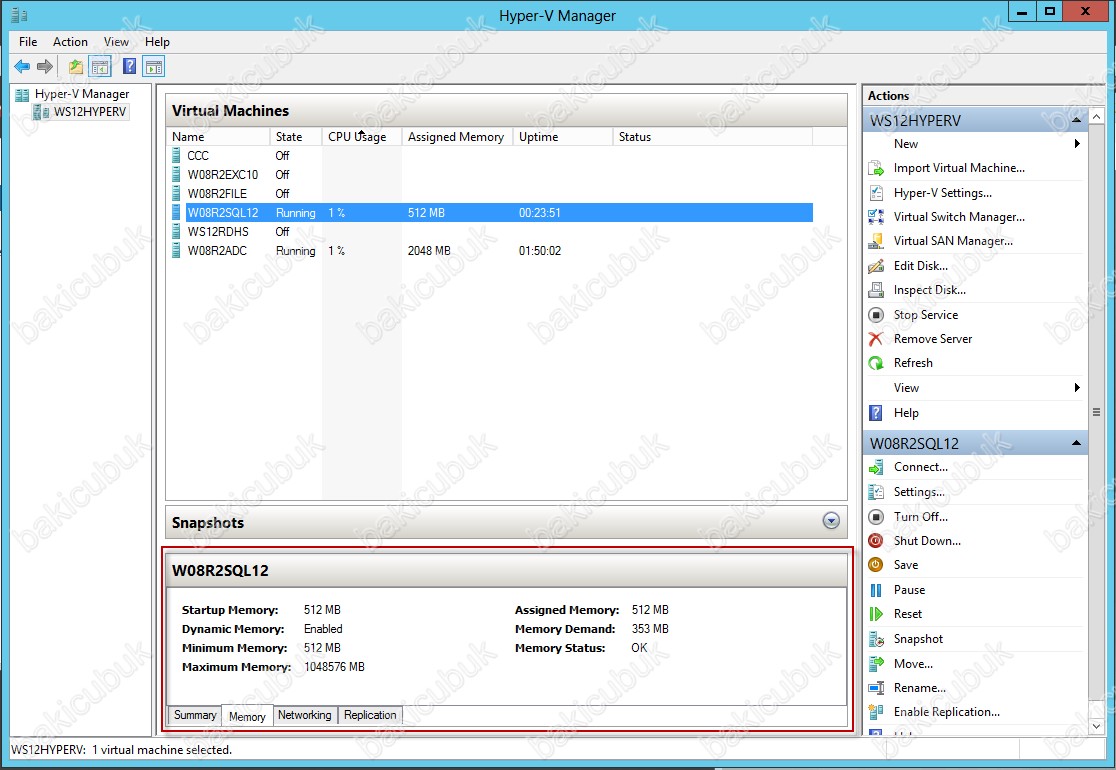Click the Move icon in Actions

(876, 664)
